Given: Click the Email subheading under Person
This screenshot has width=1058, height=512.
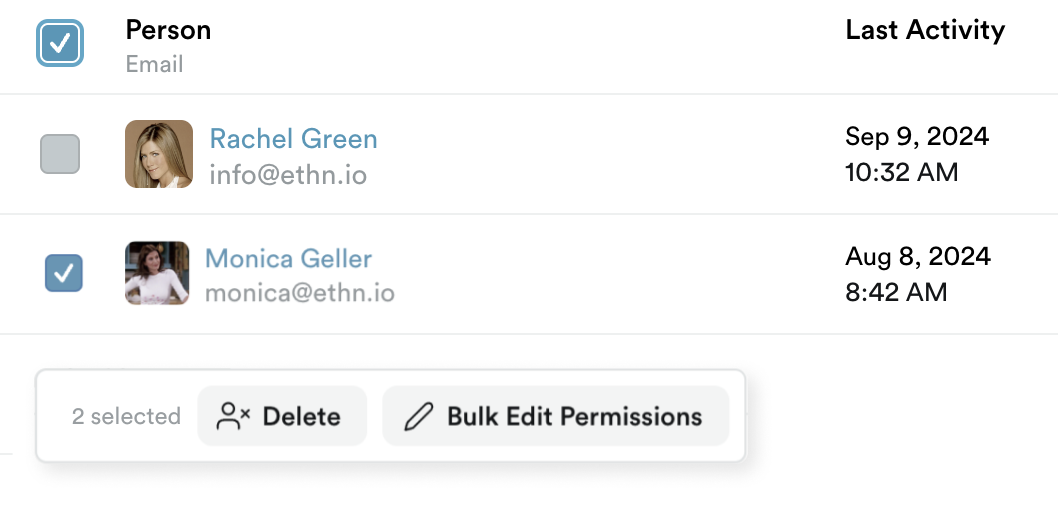Looking at the screenshot, I should [x=155, y=65].
